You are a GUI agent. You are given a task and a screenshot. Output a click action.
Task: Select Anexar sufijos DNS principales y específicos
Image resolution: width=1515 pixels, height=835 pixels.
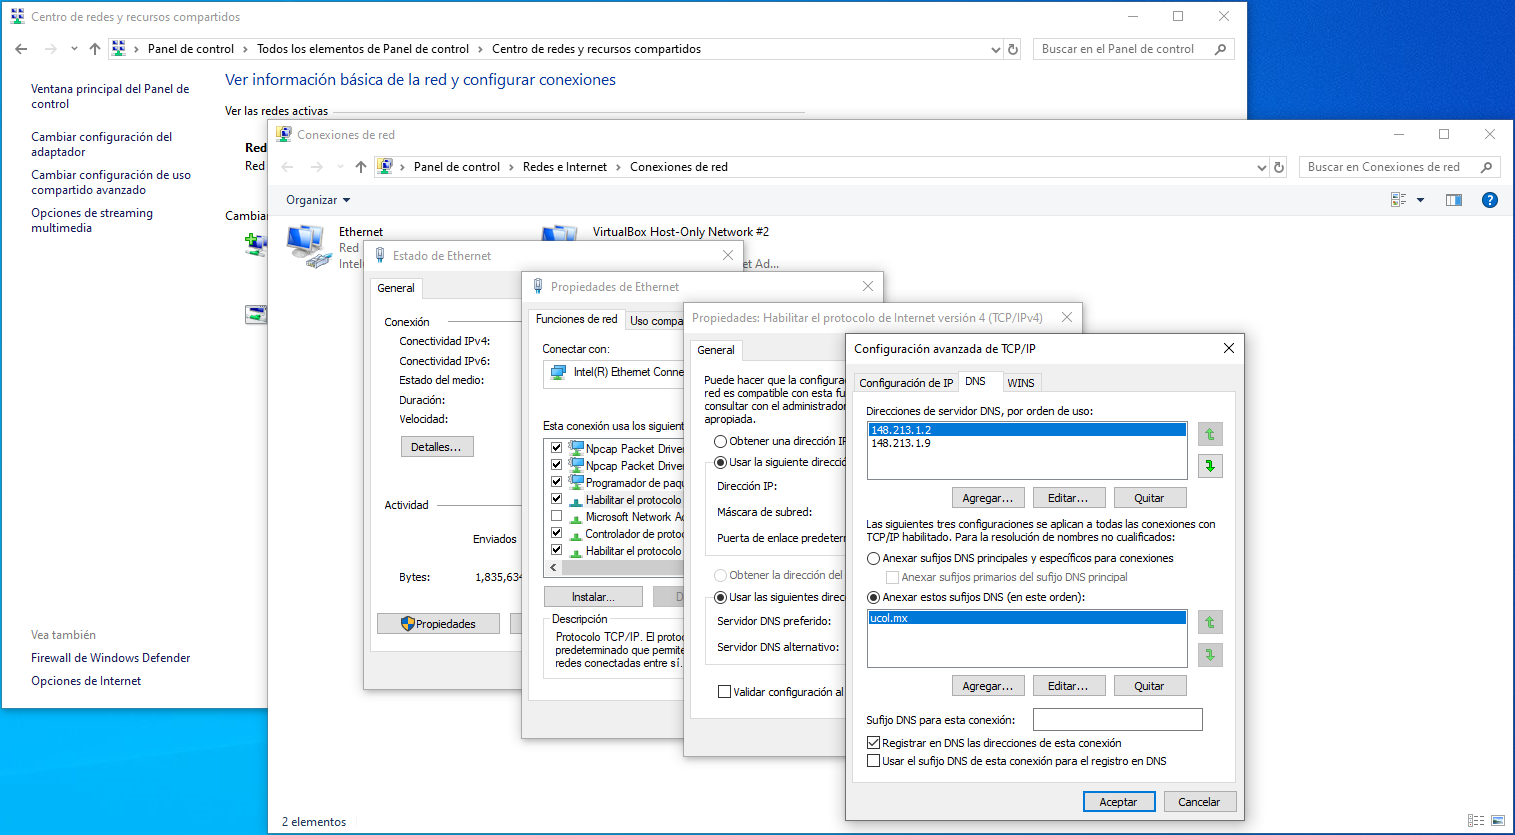tap(874, 559)
